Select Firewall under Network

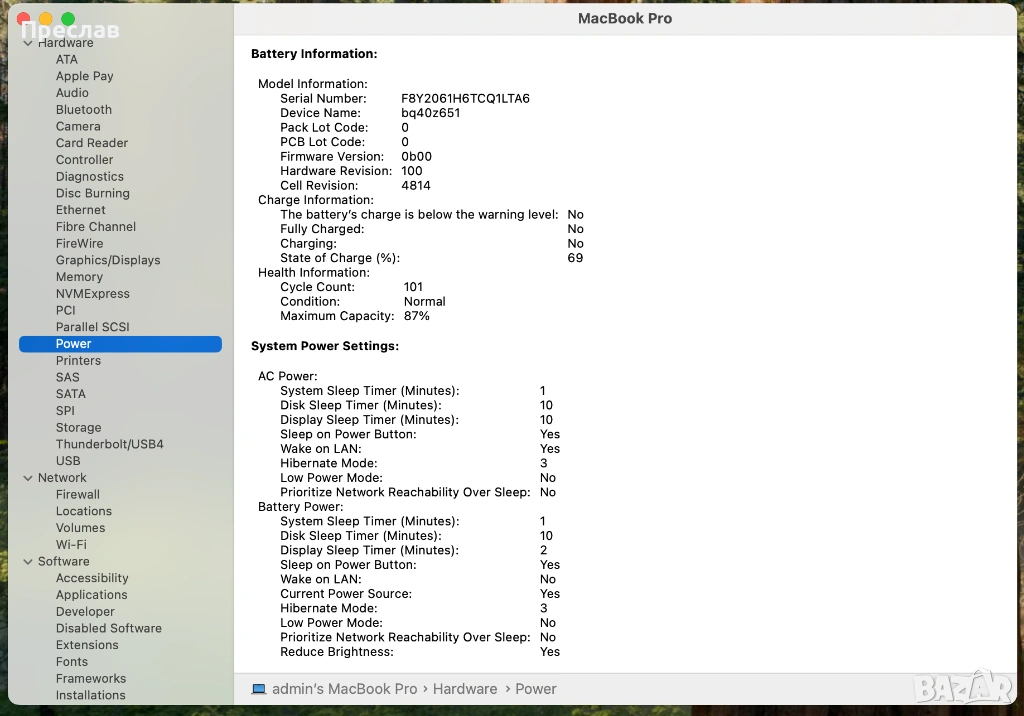tap(78, 495)
